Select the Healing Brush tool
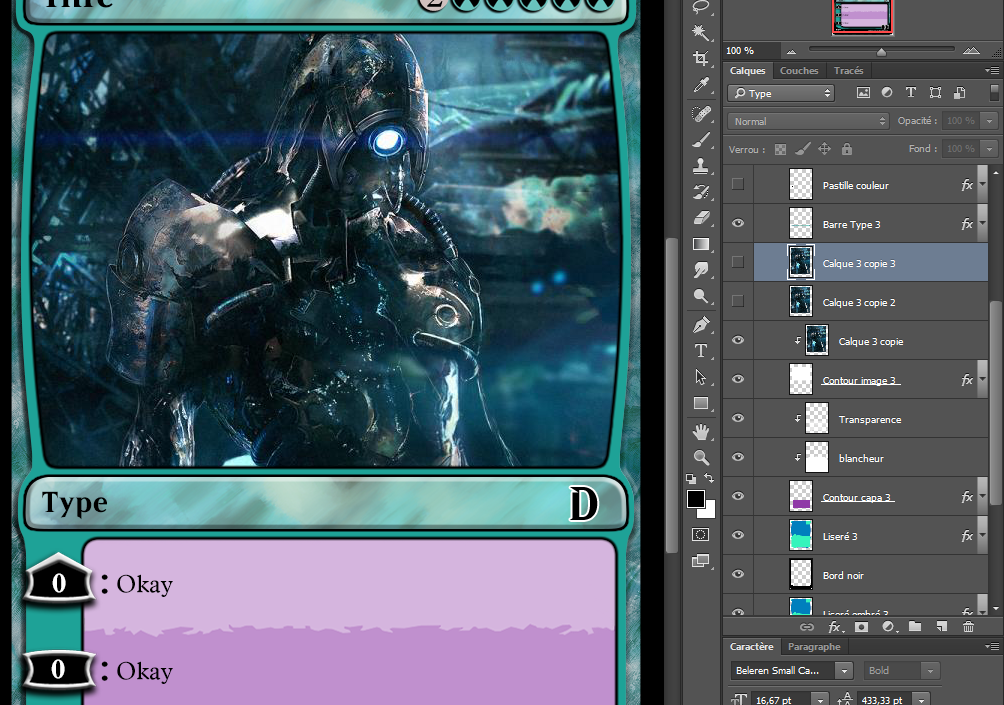The height and width of the screenshot is (705, 1004). click(701, 114)
